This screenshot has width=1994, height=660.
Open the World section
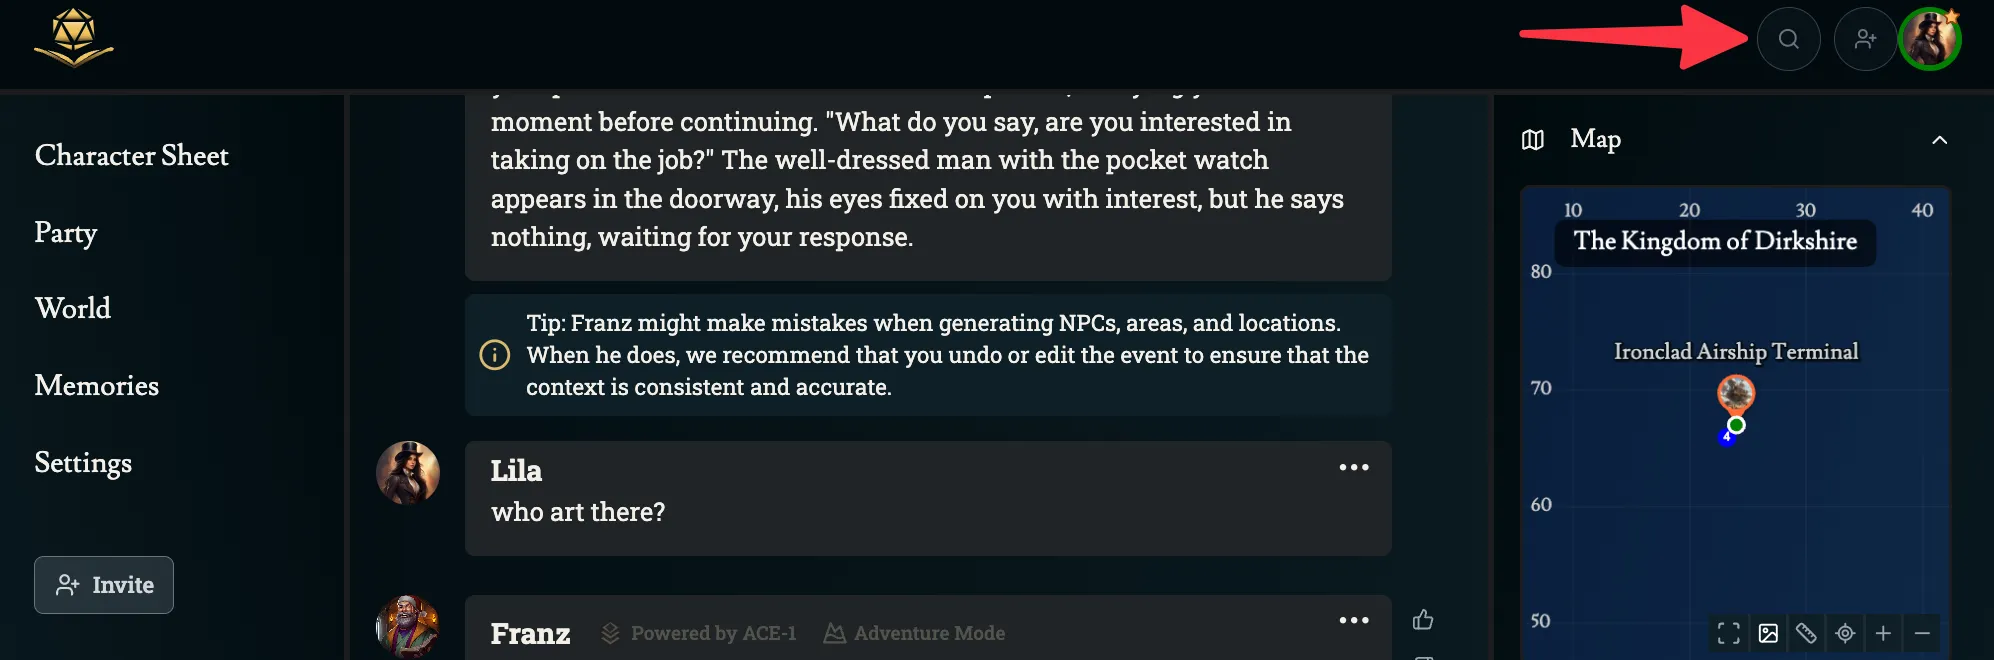(73, 308)
